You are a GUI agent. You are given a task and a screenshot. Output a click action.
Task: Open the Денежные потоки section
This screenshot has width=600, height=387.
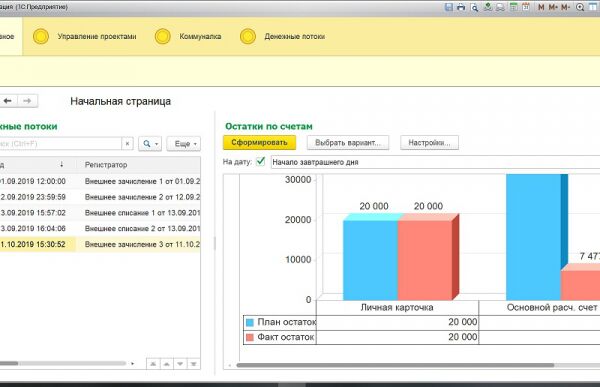click(295, 36)
